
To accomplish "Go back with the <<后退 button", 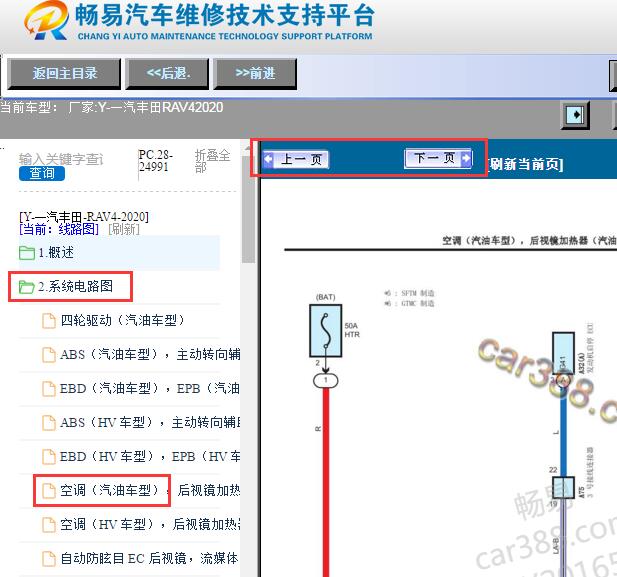I will coord(167,74).
